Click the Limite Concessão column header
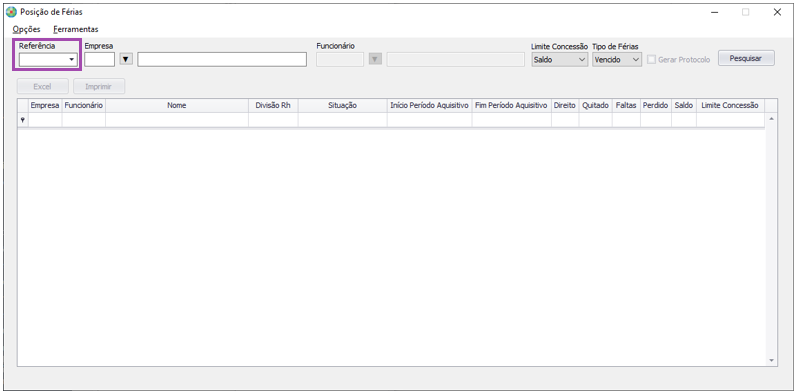This screenshot has width=796, height=392. point(730,106)
